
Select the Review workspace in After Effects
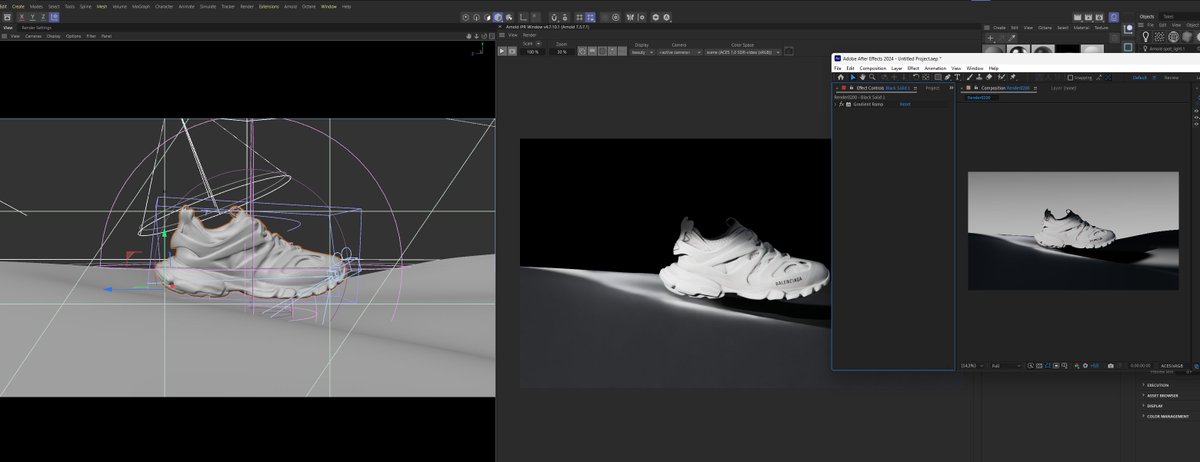pos(1171,77)
